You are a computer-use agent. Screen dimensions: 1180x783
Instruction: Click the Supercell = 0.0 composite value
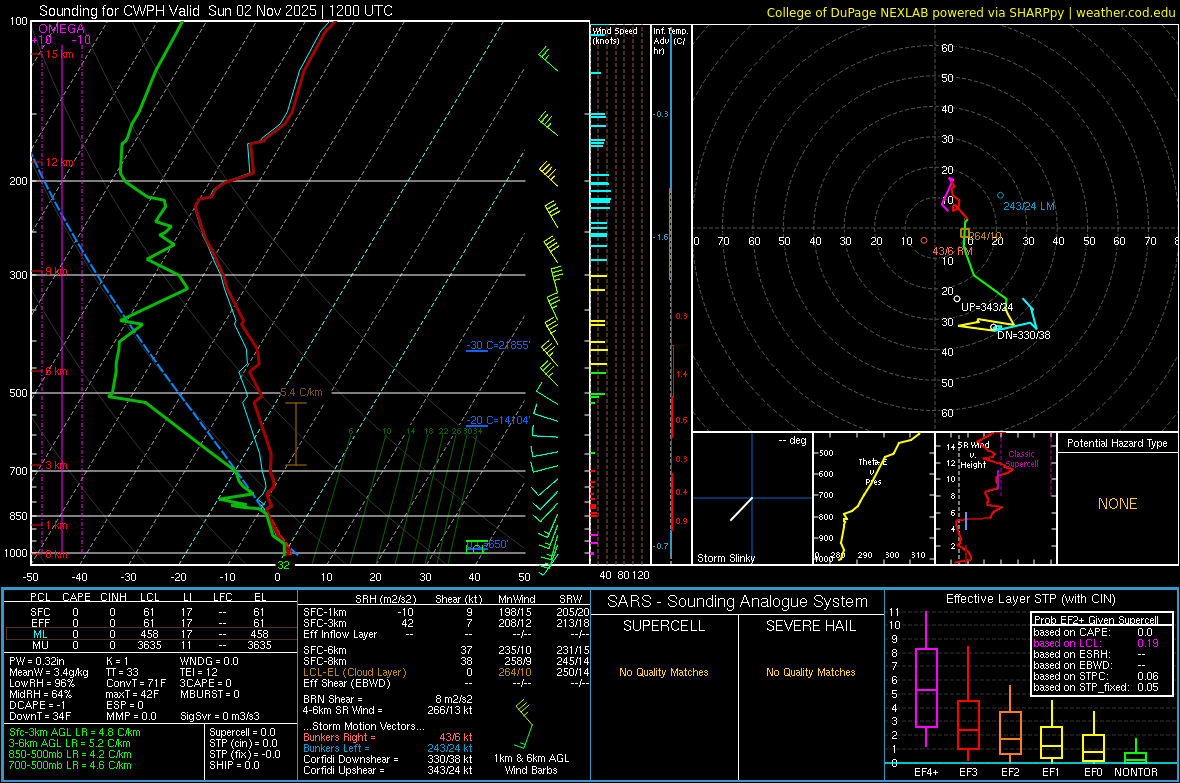[242, 732]
